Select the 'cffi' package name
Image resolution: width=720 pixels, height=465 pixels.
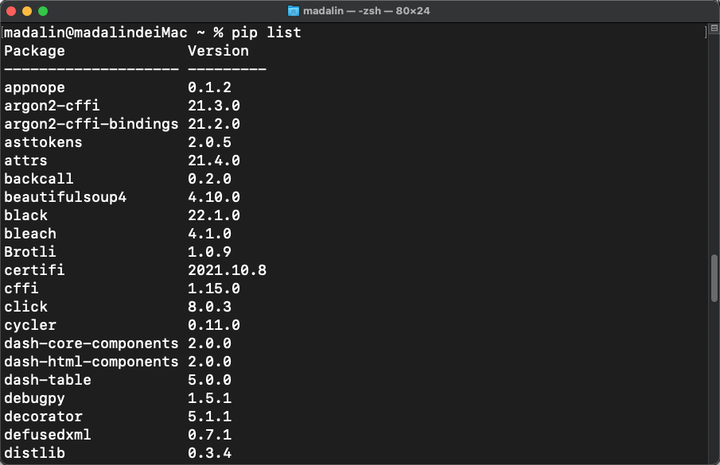click(21, 288)
